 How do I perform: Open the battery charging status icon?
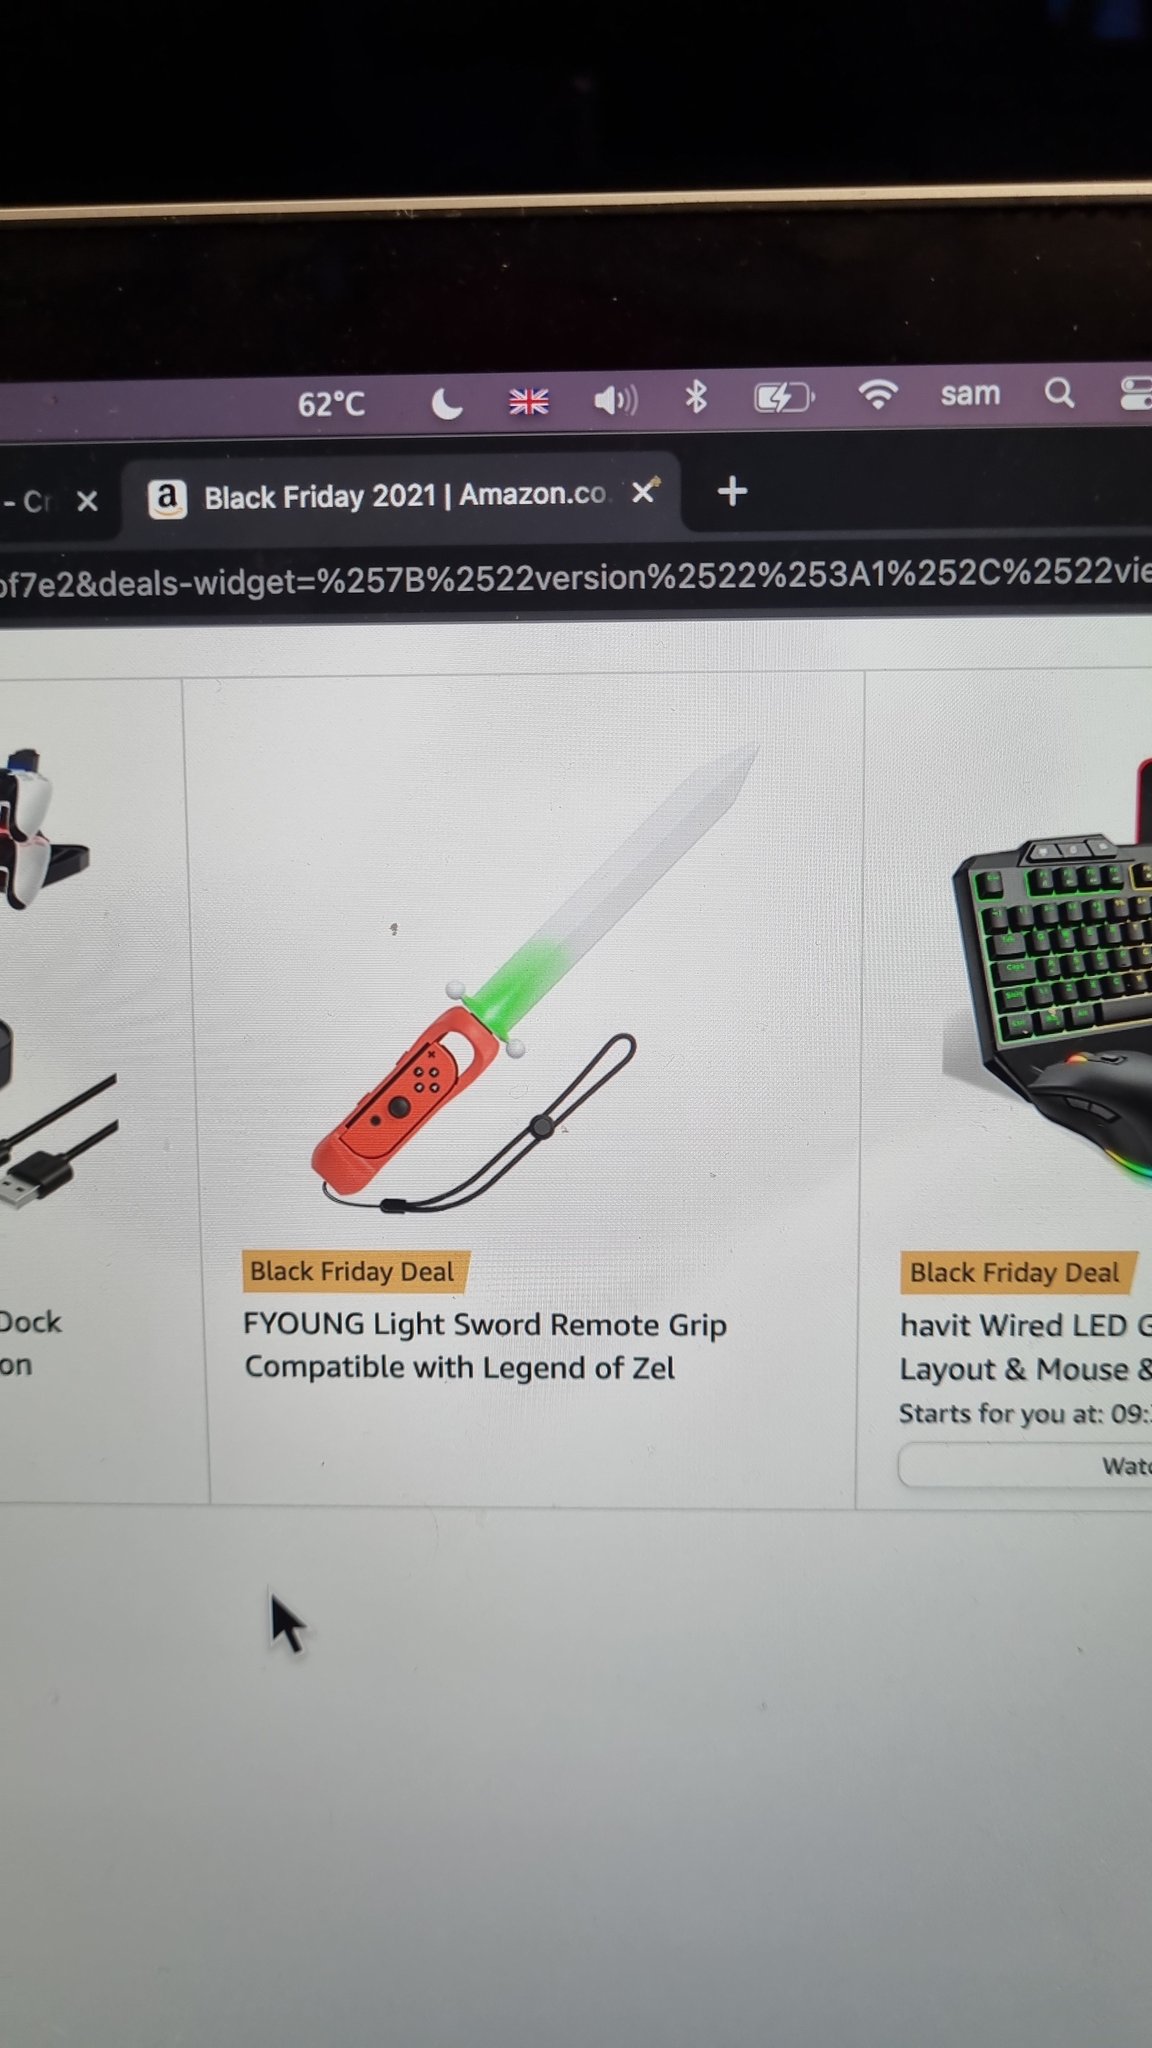783,398
